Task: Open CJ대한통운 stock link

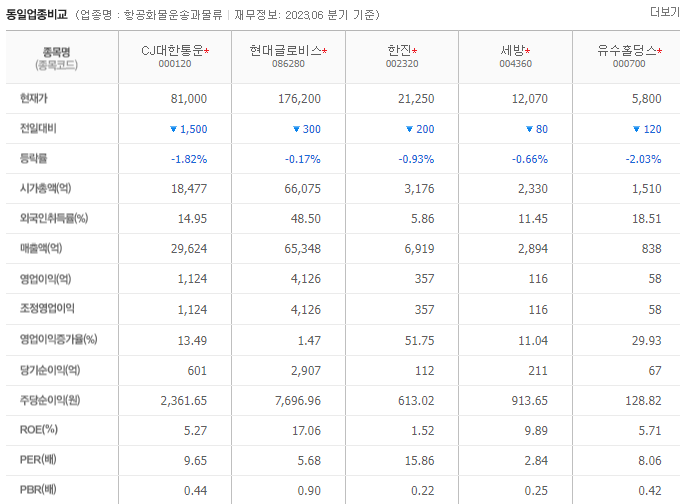Action: [173, 51]
